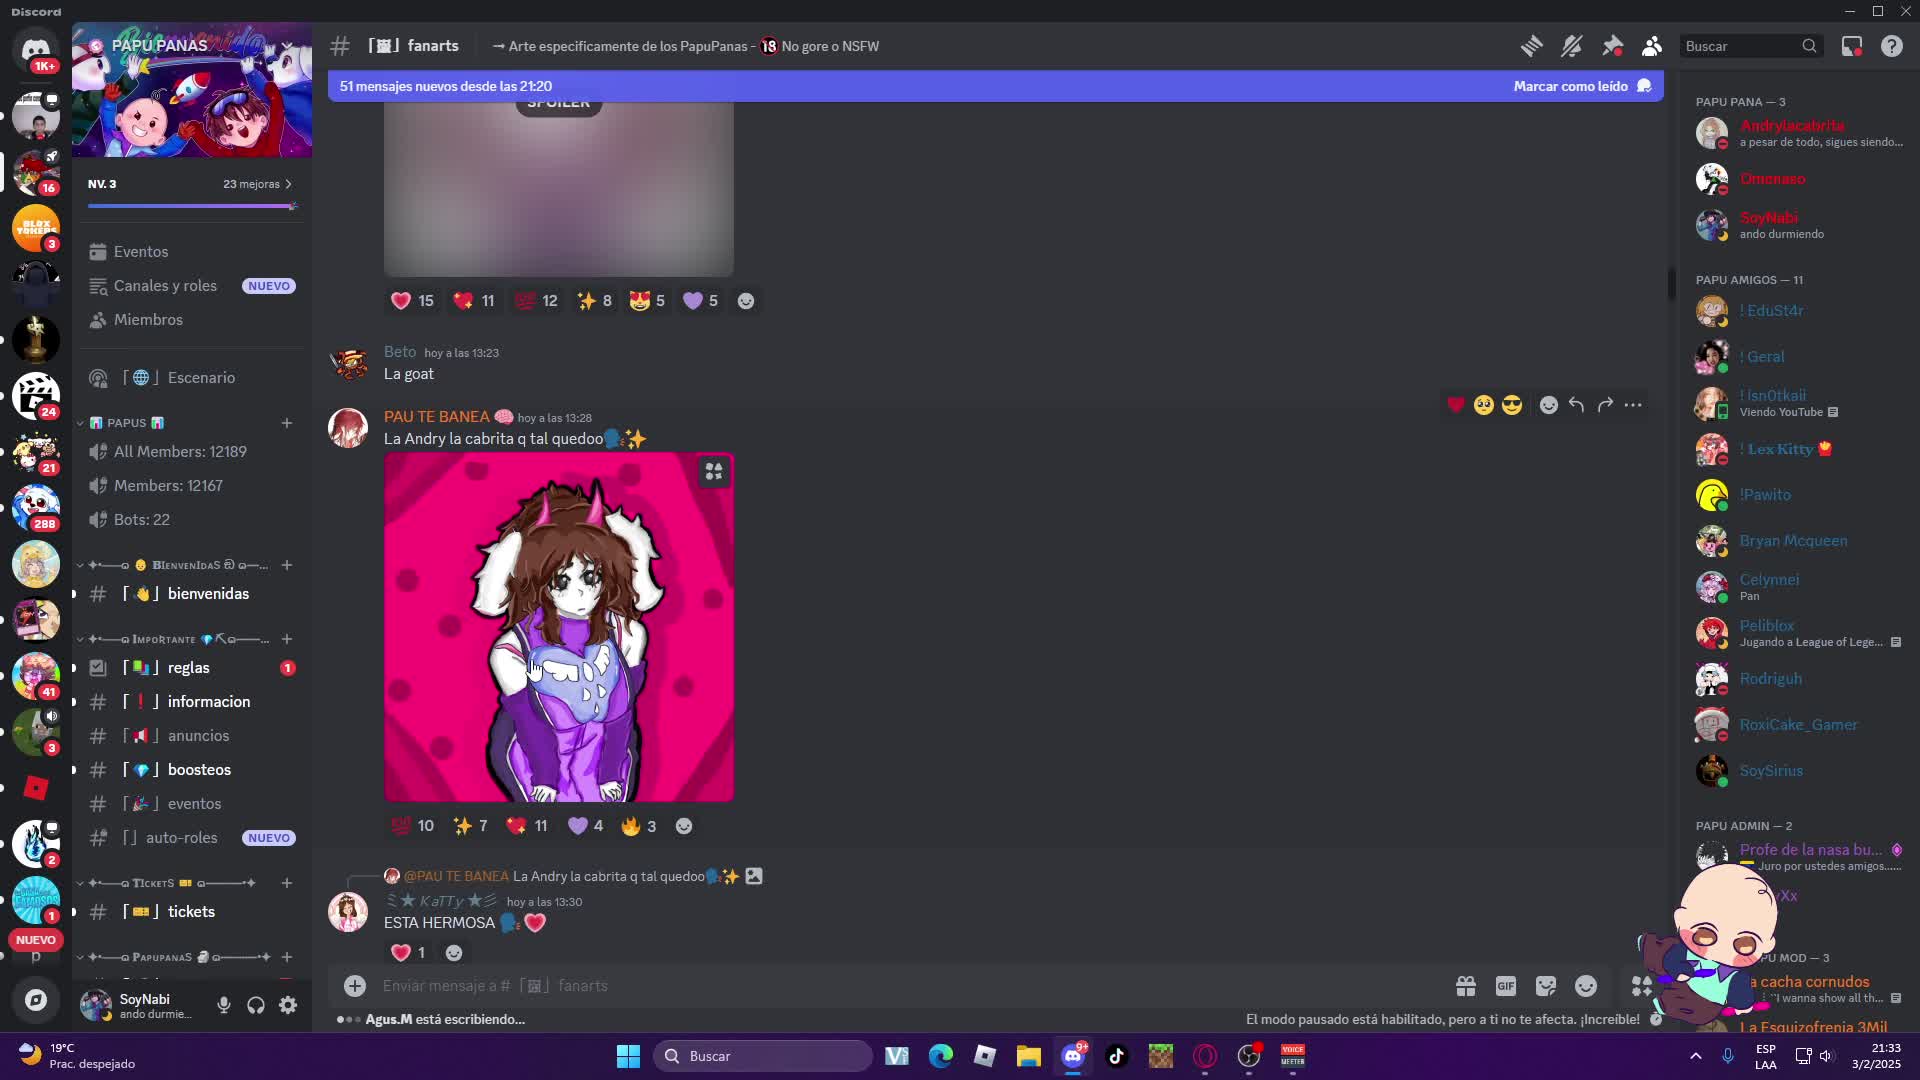The width and height of the screenshot is (1920, 1080).
Task: Toggle sparkles reaction 8 on spoiler image
Action: 595,301
